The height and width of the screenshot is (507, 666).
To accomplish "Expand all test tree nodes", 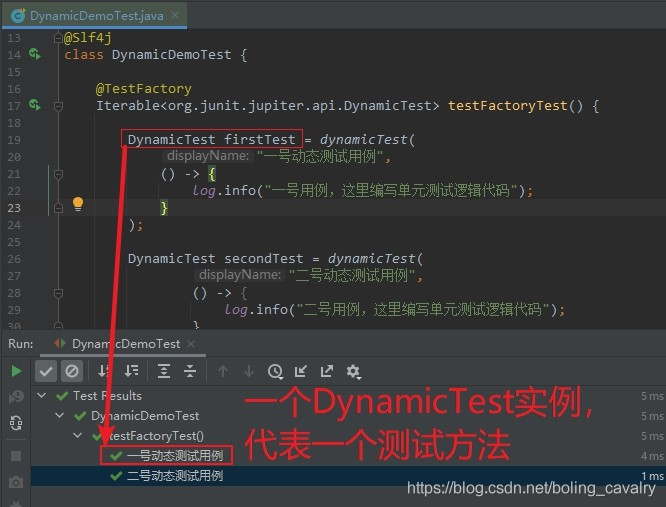I will tap(164, 372).
